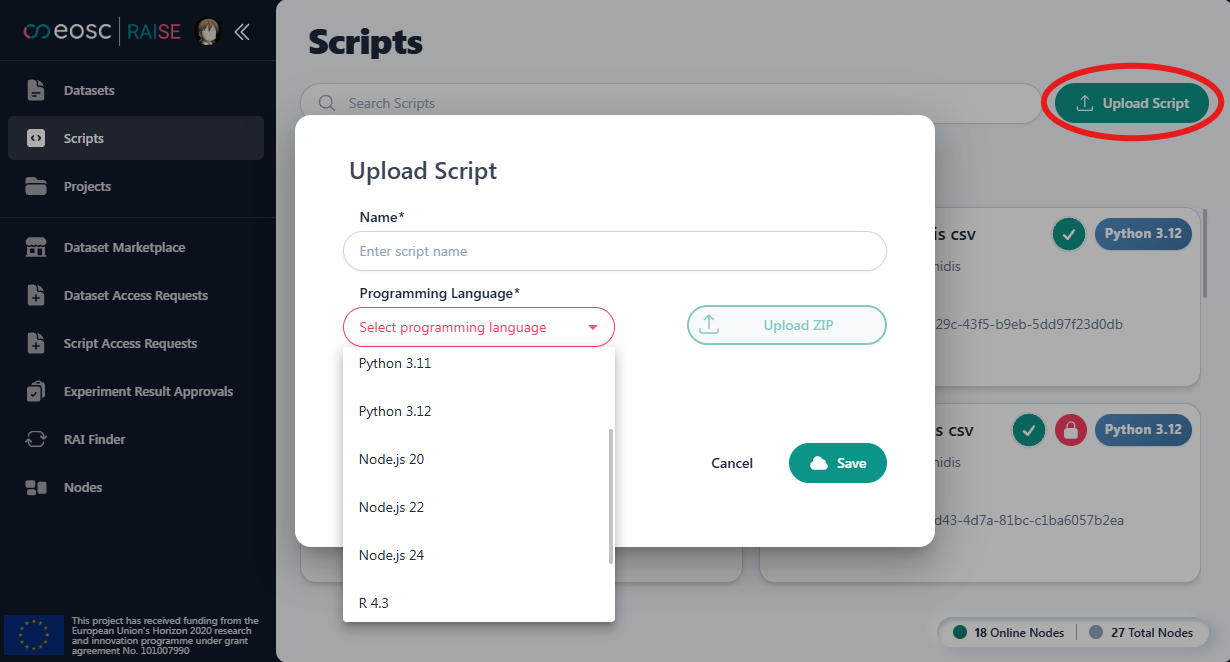The image size is (1230, 662).
Task: Save the new script
Action: (x=837, y=463)
